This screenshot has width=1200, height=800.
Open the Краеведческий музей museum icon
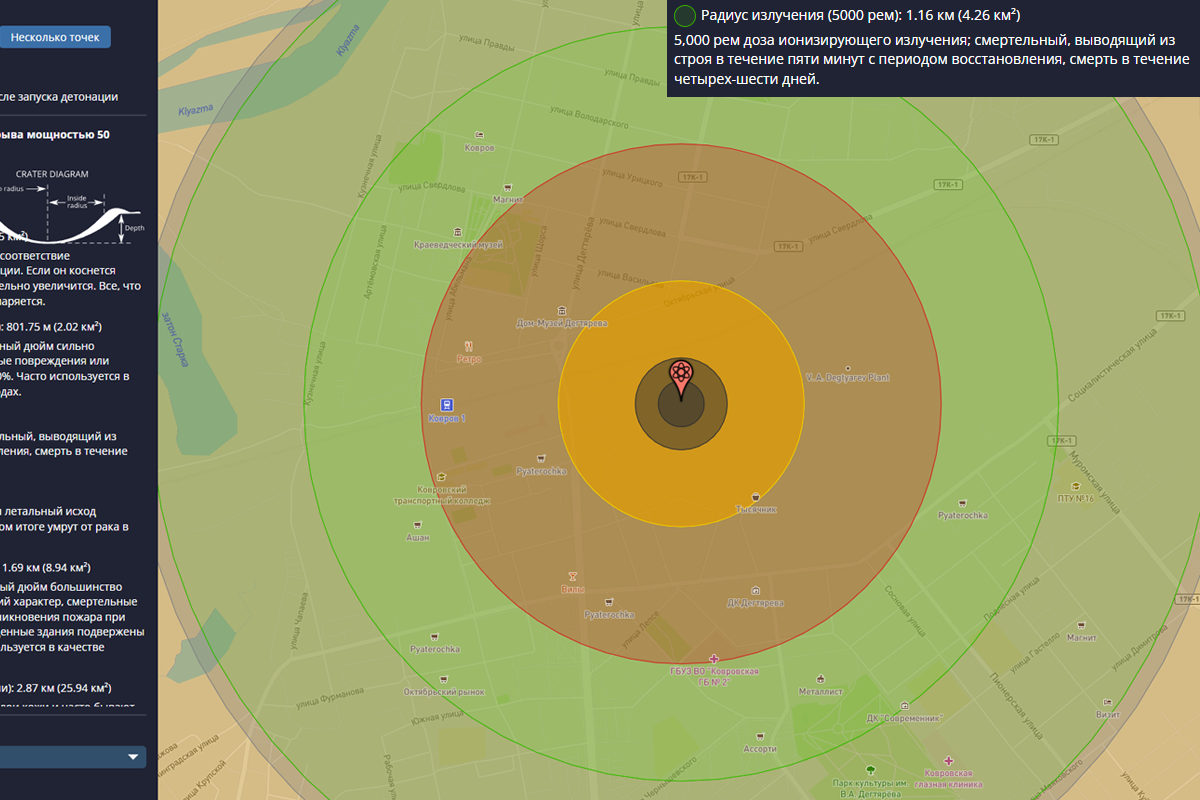coord(458,231)
